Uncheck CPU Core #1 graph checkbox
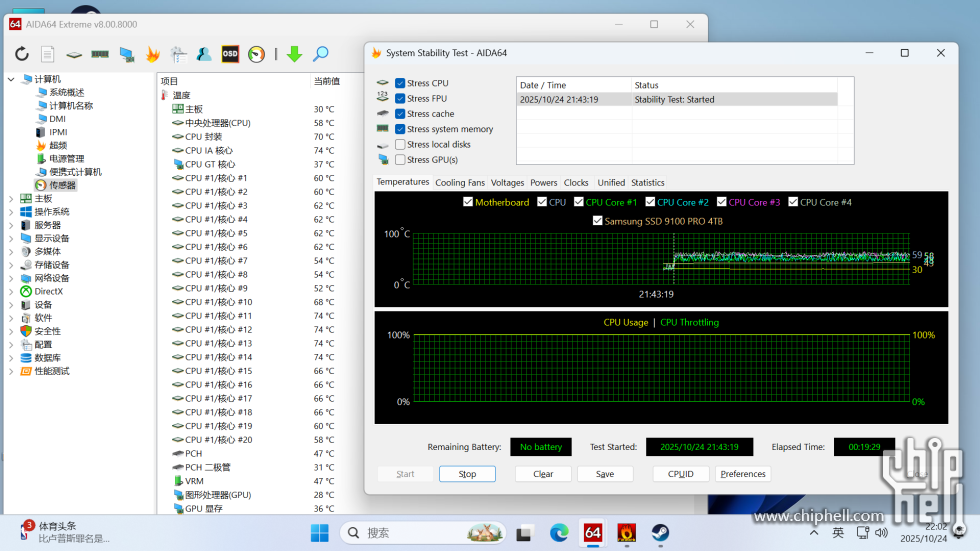 [578, 203]
